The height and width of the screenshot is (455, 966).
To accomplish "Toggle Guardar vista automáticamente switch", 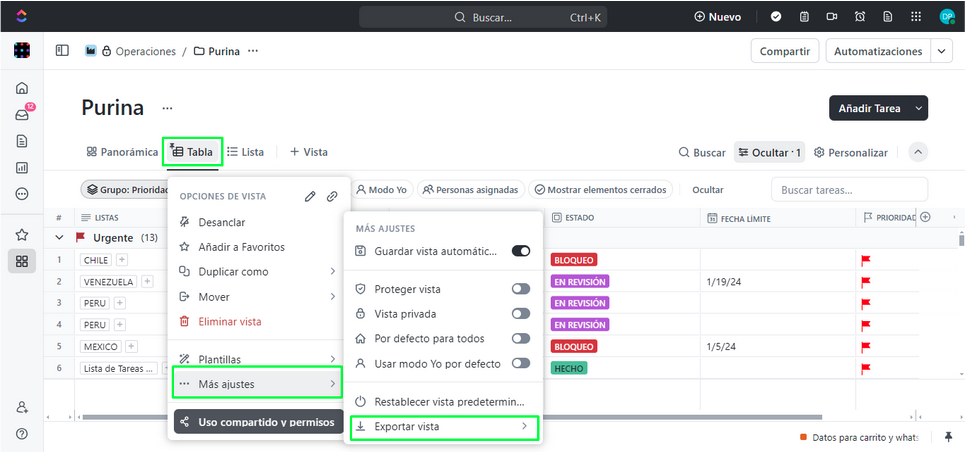I will (520, 251).
